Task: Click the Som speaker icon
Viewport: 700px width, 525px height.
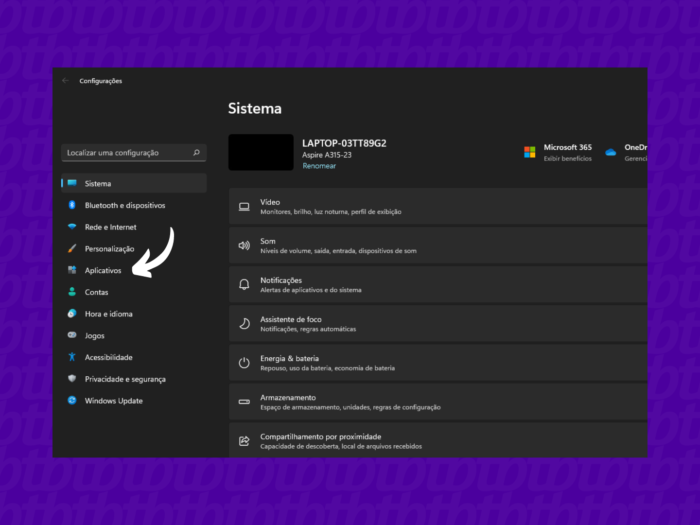Action: [x=244, y=246]
